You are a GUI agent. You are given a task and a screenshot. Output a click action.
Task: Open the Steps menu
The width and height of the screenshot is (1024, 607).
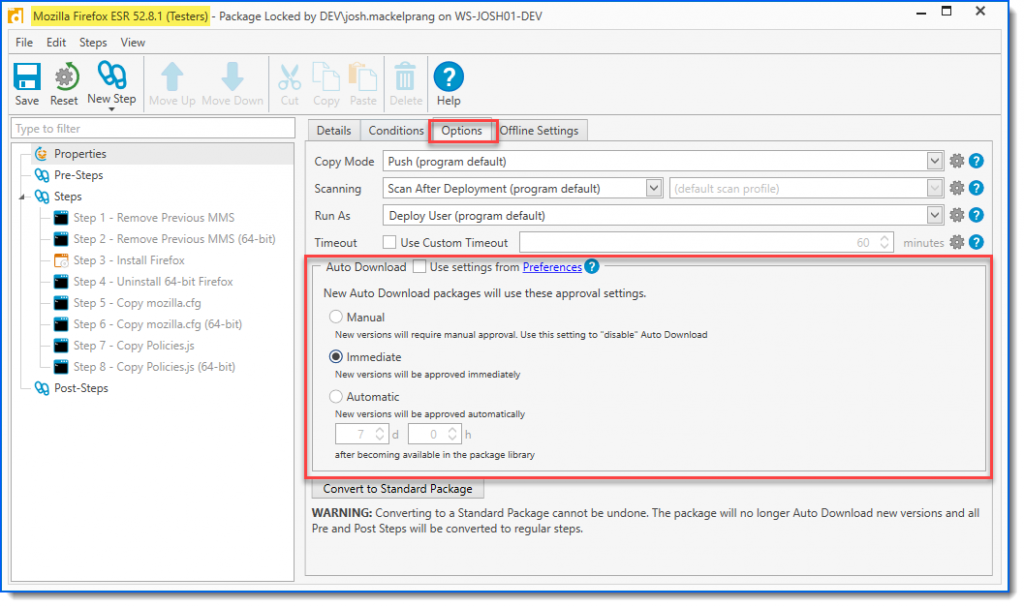93,42
